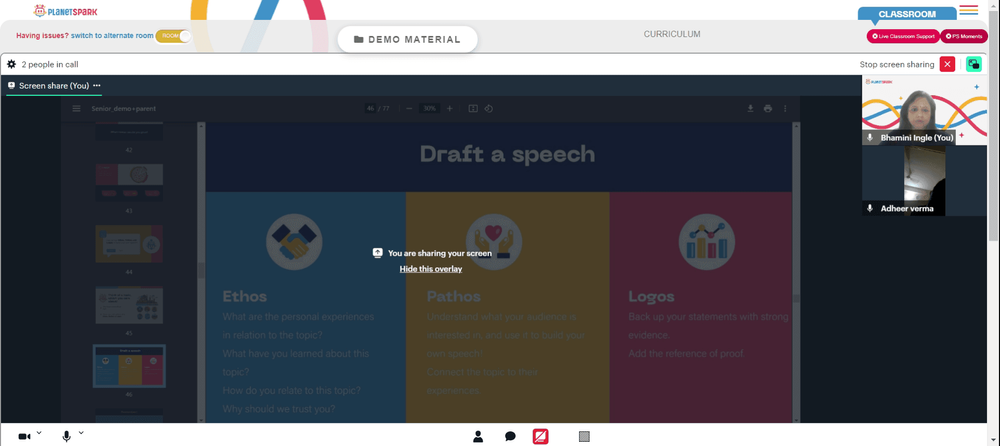Image resolution: width=1000 pixels, height=446 pixels.
Task: Open the Demo Material button
Action: click(406, 39)
